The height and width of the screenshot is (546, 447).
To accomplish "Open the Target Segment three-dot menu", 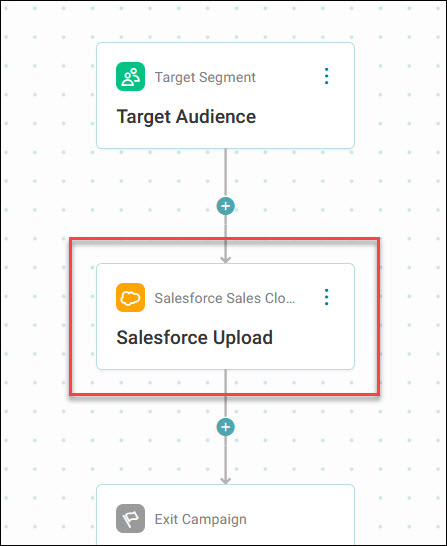I will (326, 76).
